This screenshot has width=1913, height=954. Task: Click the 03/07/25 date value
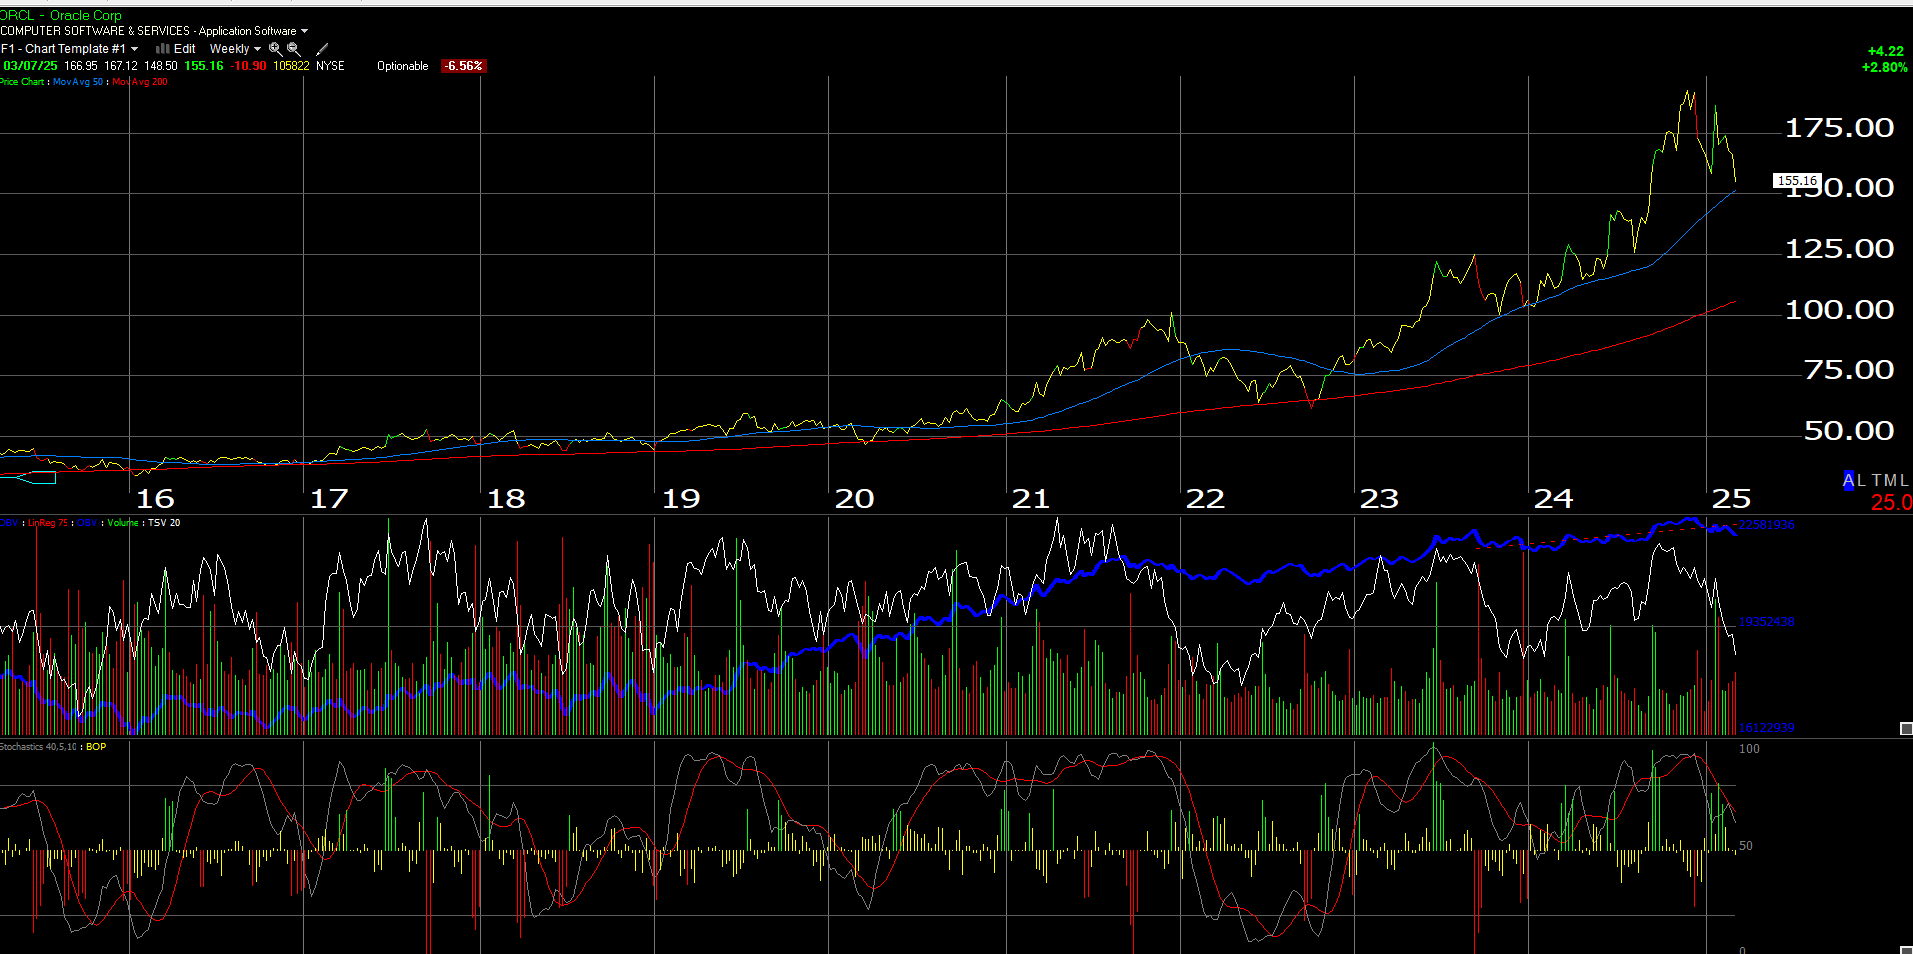pos(30,66)
